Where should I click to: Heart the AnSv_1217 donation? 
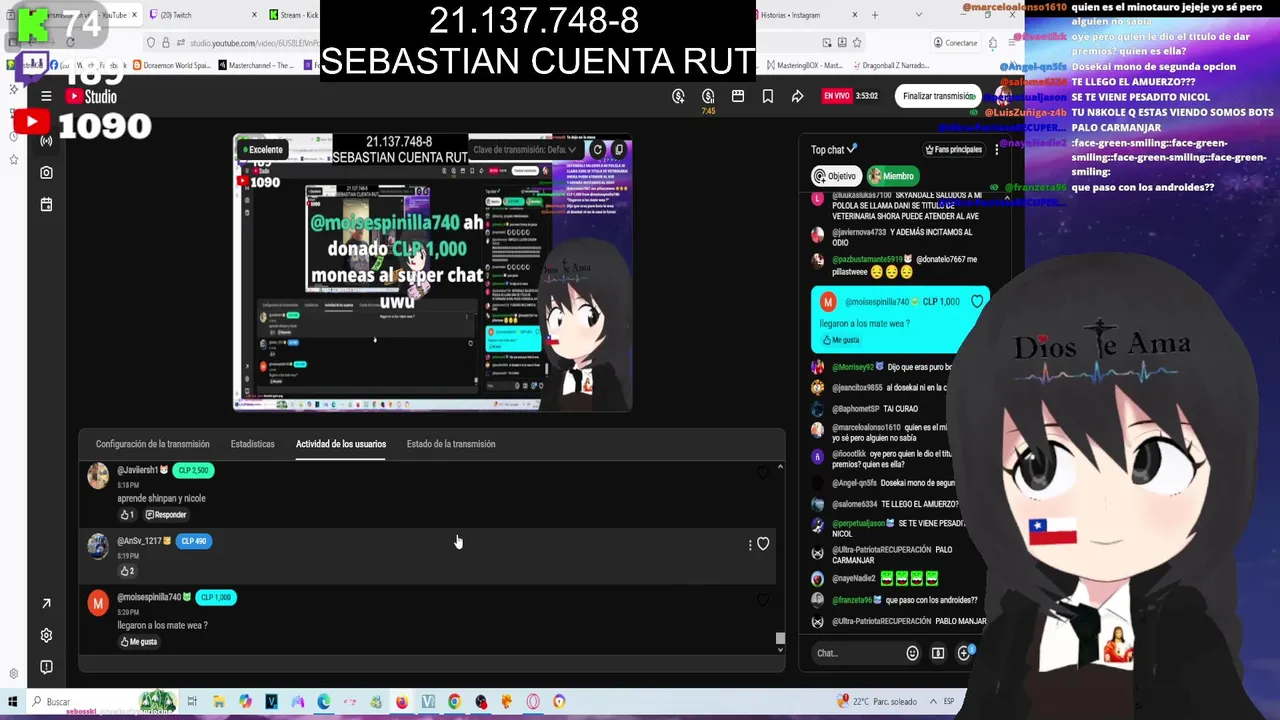click(763, 544)
